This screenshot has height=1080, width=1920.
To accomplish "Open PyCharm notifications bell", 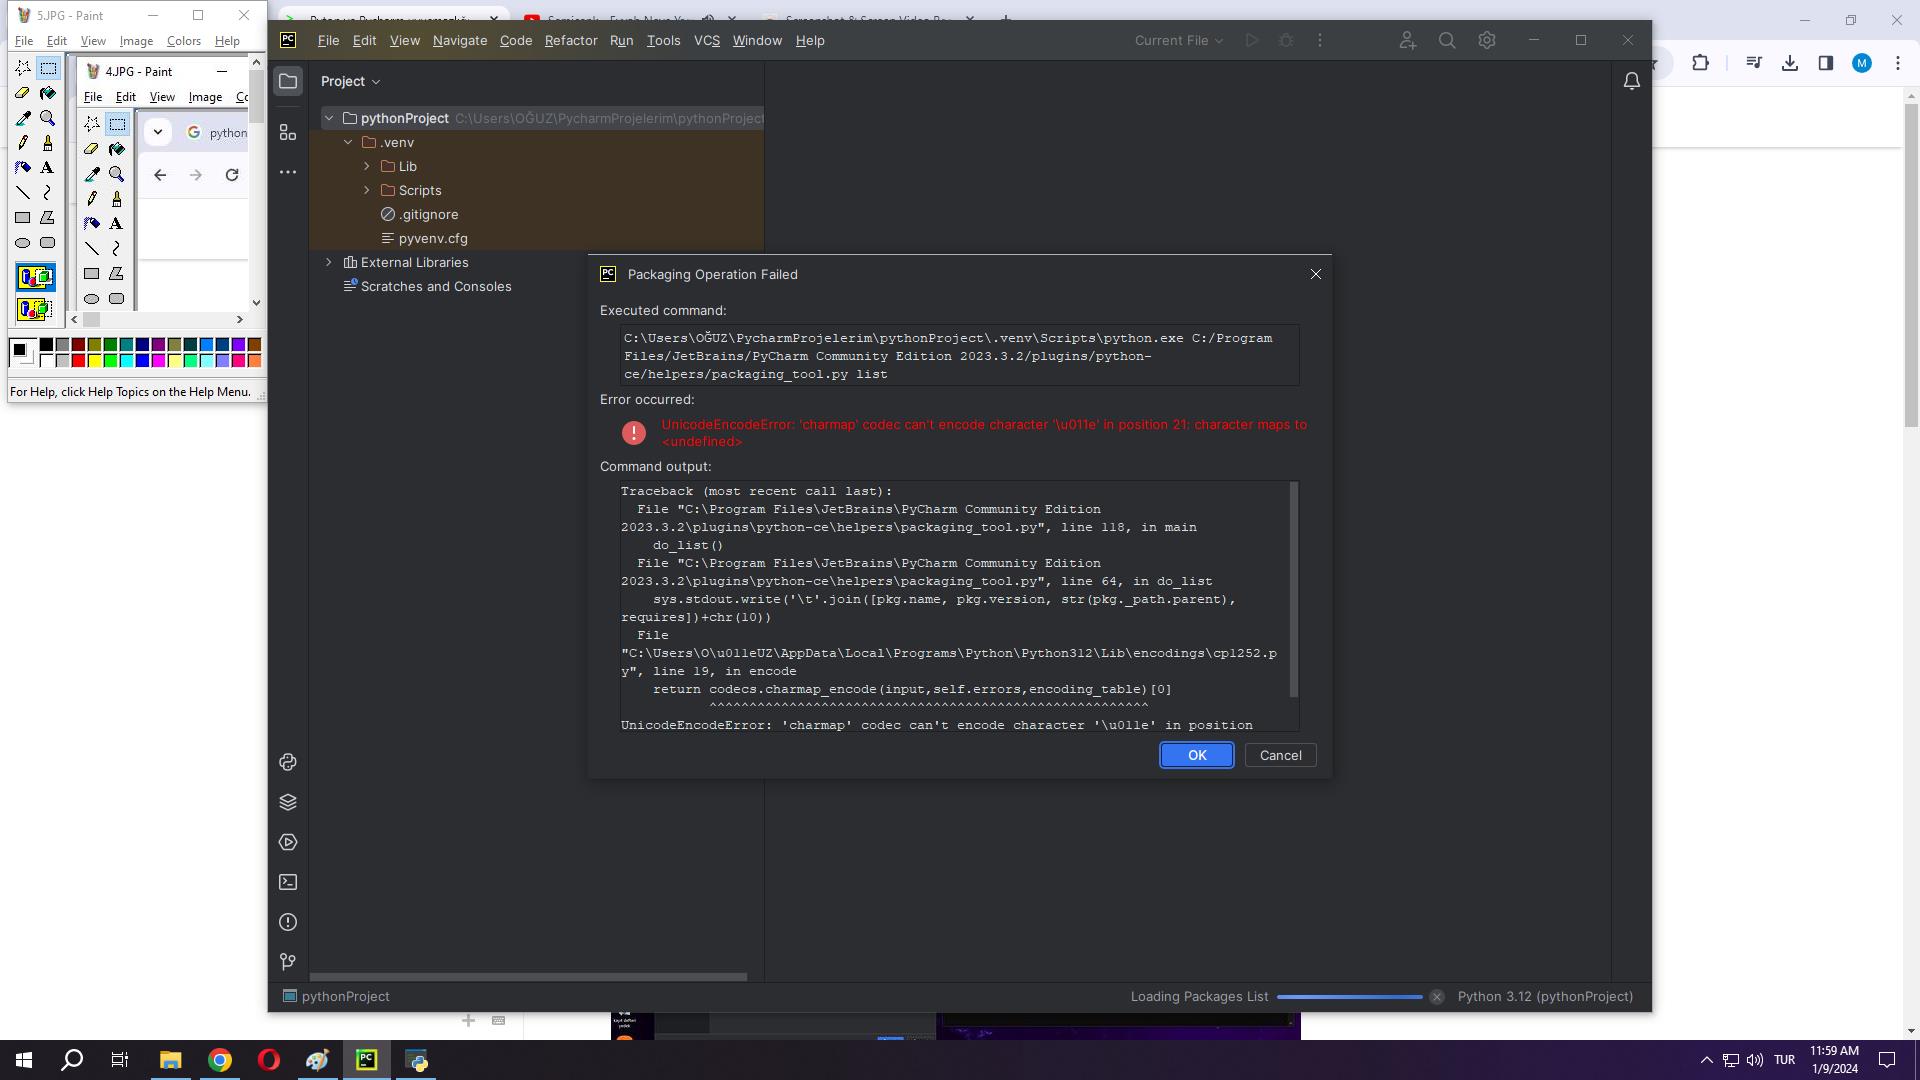I will tap(1631, 81).
